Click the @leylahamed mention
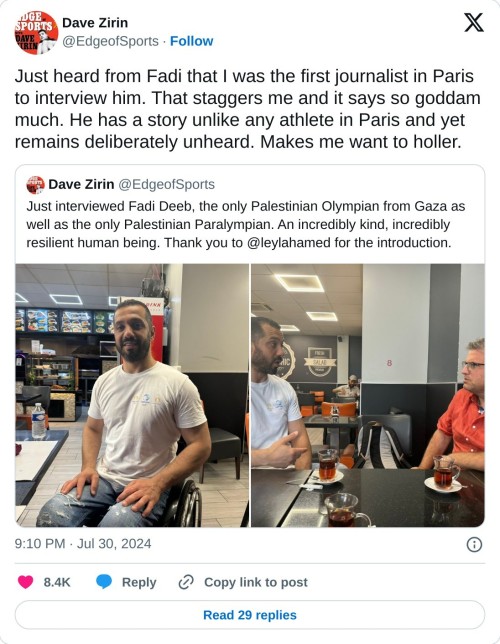 (x=289, y=243)
